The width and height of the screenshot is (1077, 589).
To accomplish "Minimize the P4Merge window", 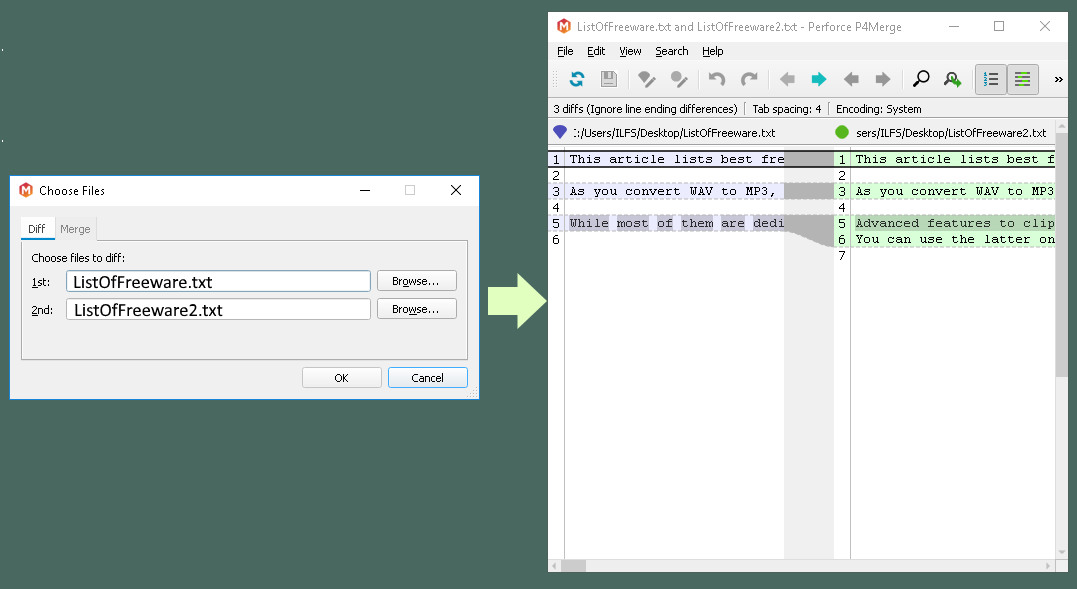I will pyautogui.click(x=953, y=26).
